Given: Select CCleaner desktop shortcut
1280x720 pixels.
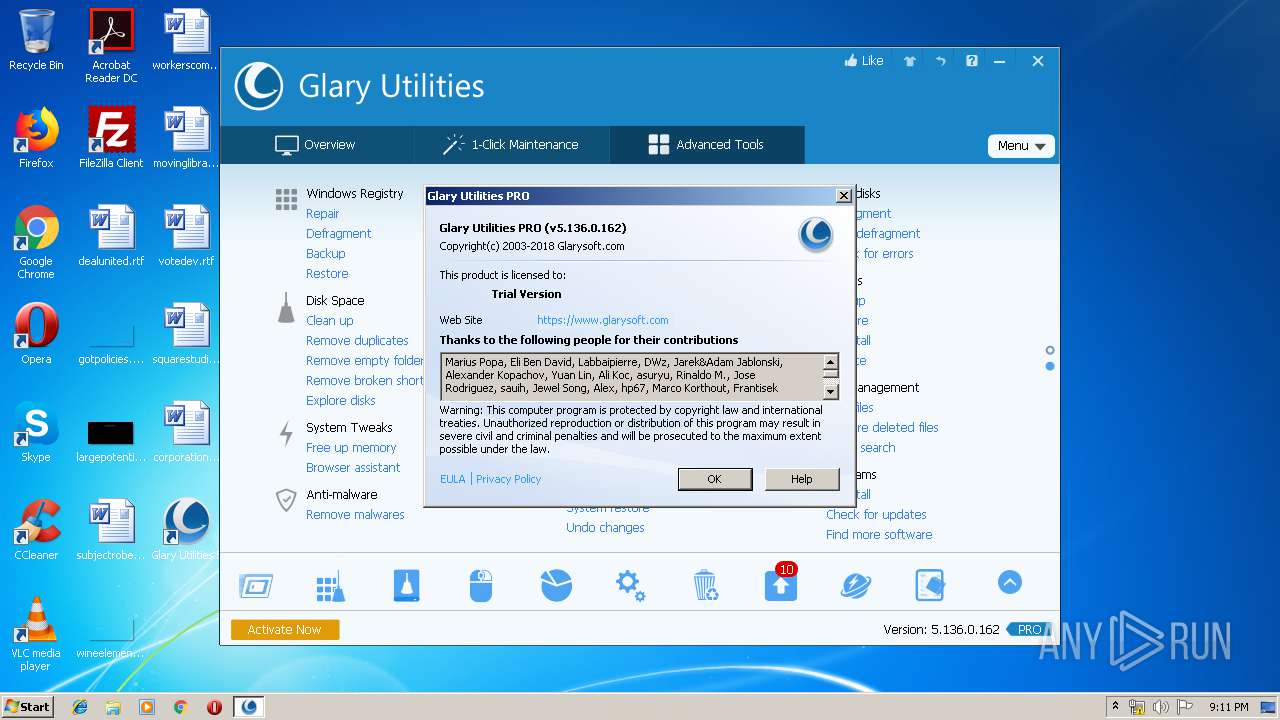Looking at the screenshot, I should click(36, 530).
